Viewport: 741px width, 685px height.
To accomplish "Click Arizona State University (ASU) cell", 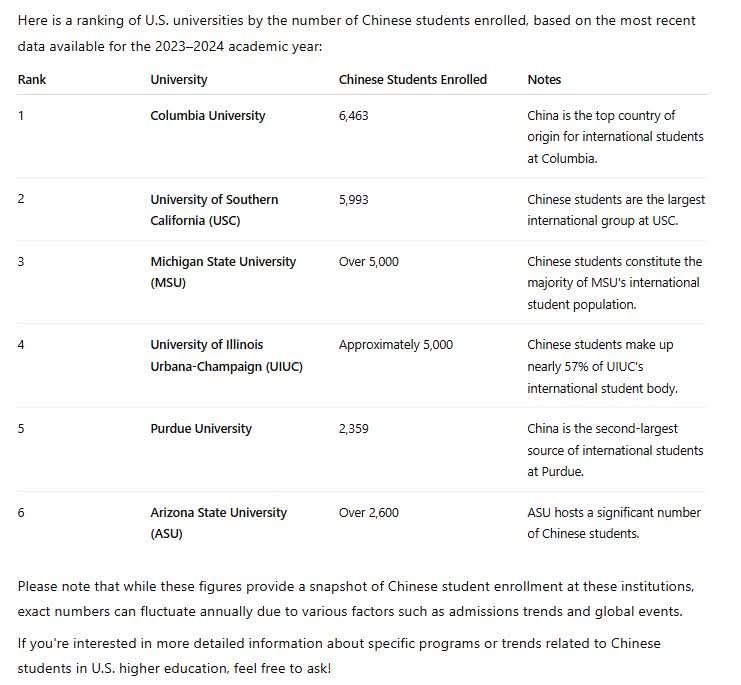I will (x=218, y=523).
